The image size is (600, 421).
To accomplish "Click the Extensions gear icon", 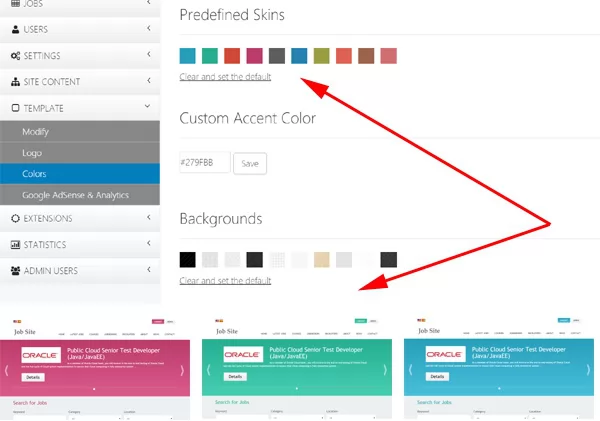I will click(x=15, y=218).
